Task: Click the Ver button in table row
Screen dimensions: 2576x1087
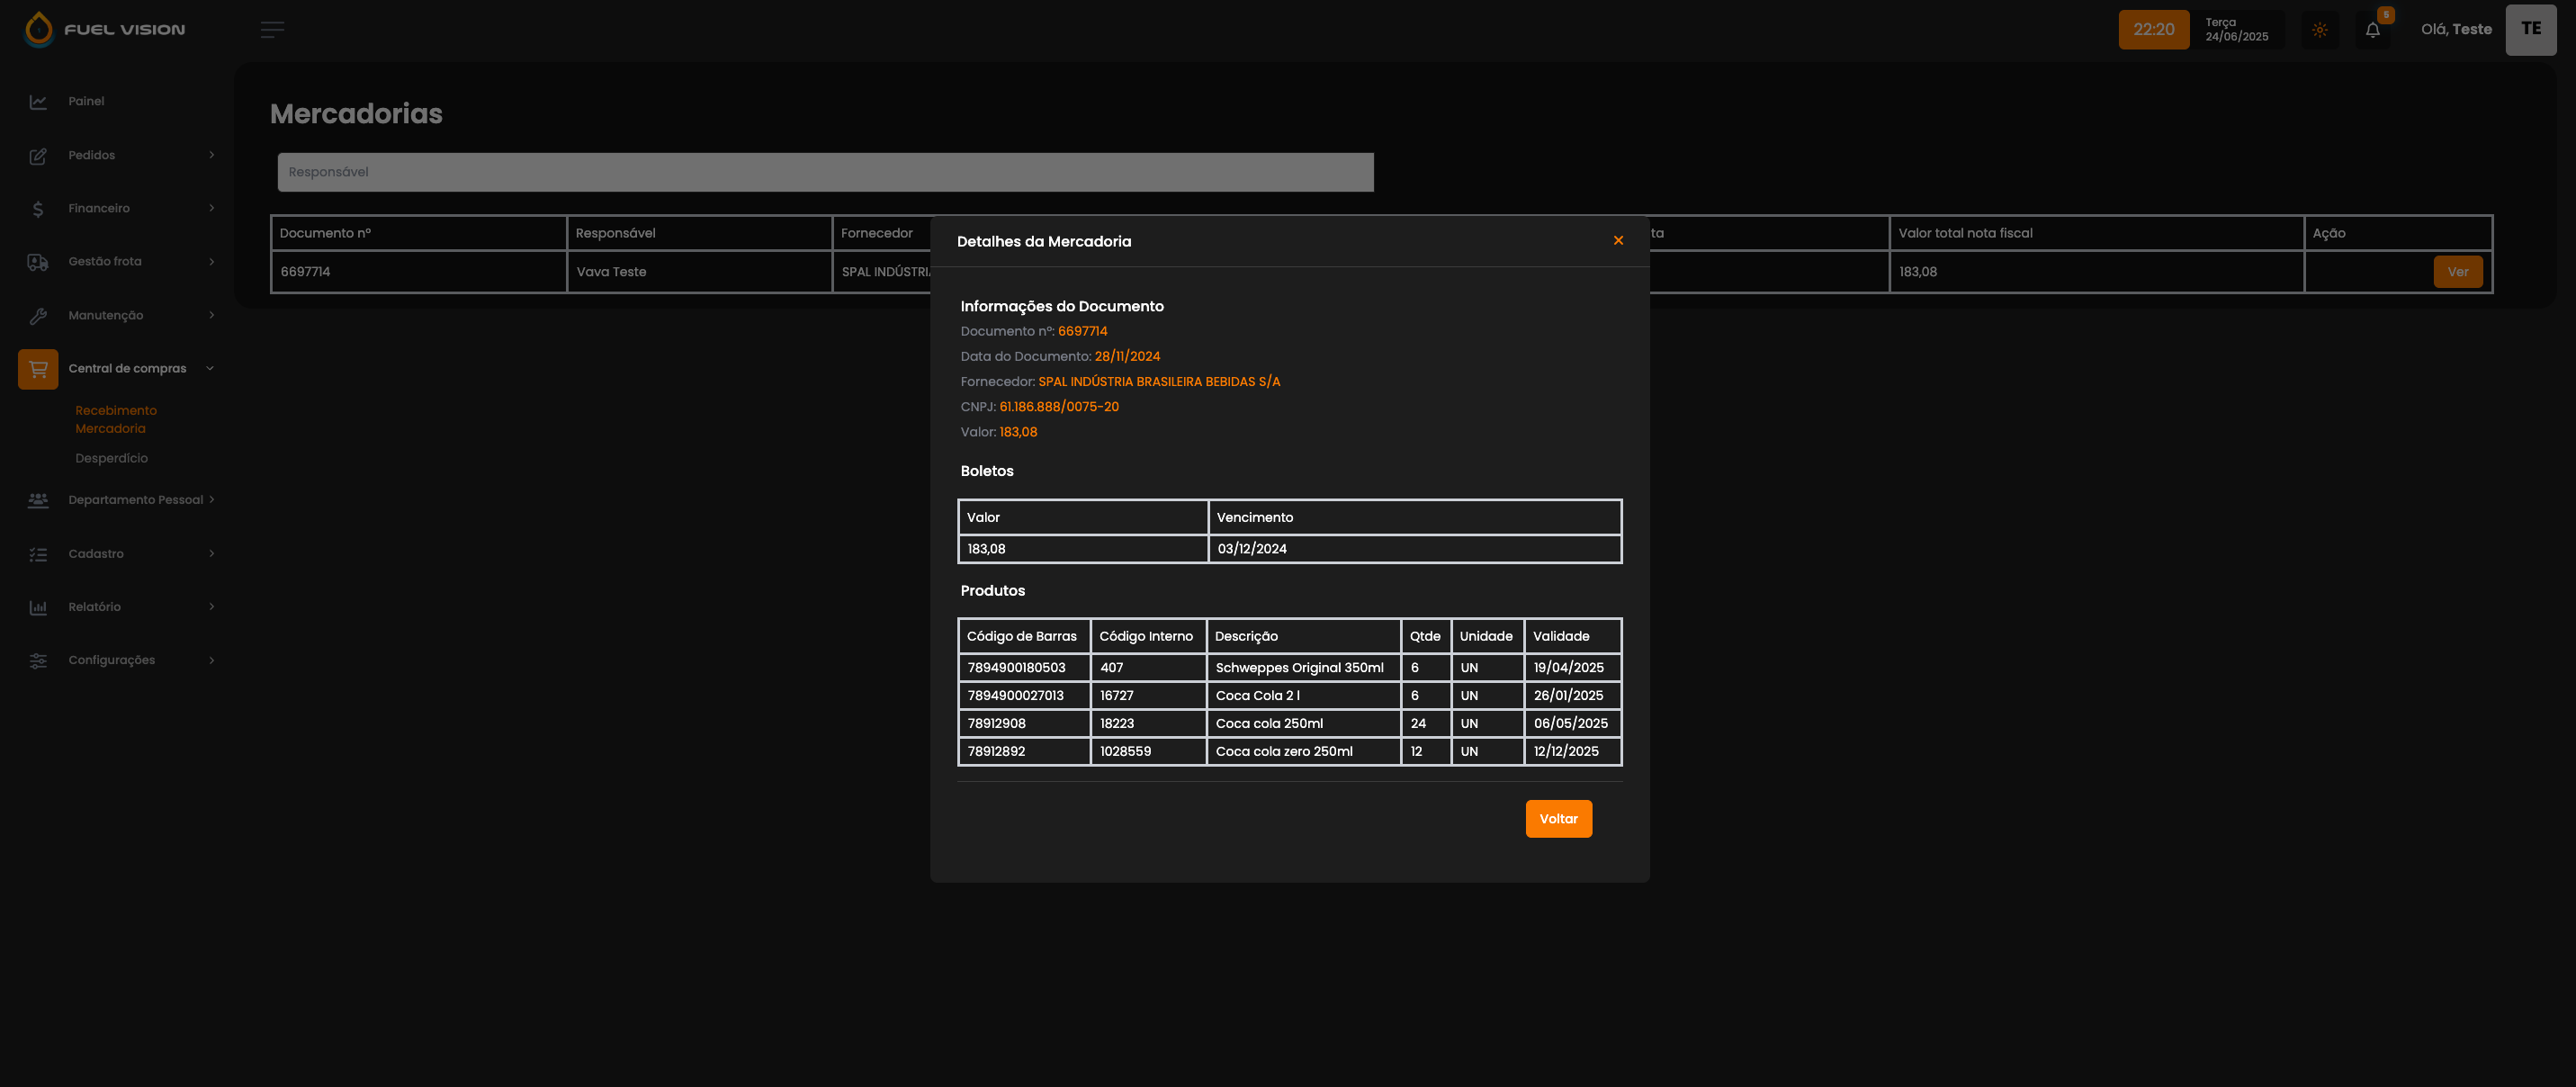Action: (2457, 272)
